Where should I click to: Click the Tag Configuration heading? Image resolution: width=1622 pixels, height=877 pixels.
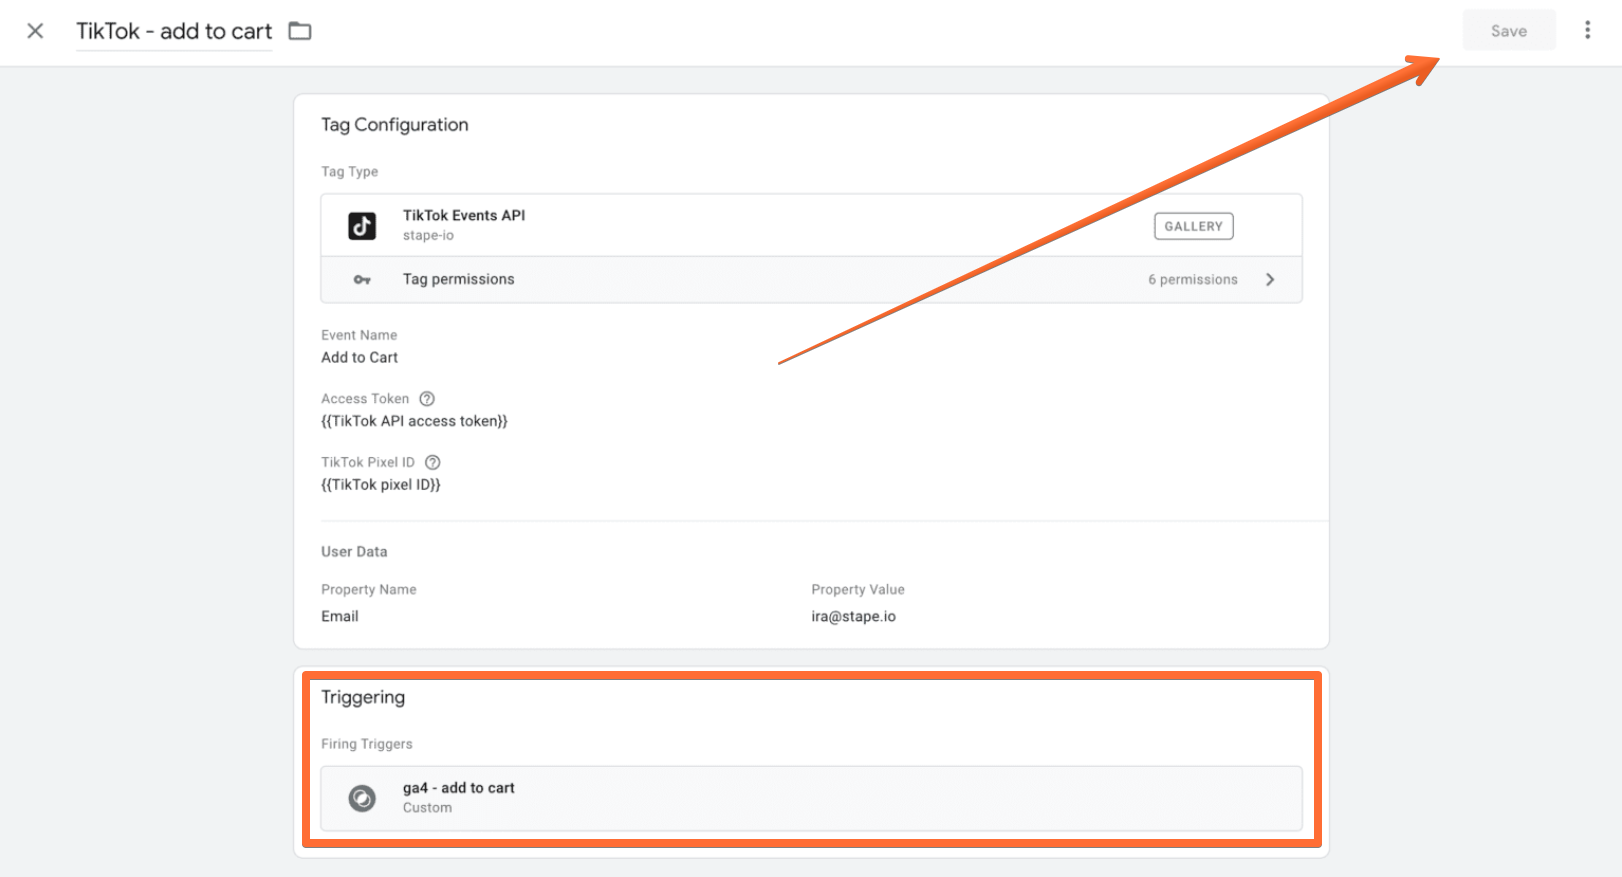(394, 125)
